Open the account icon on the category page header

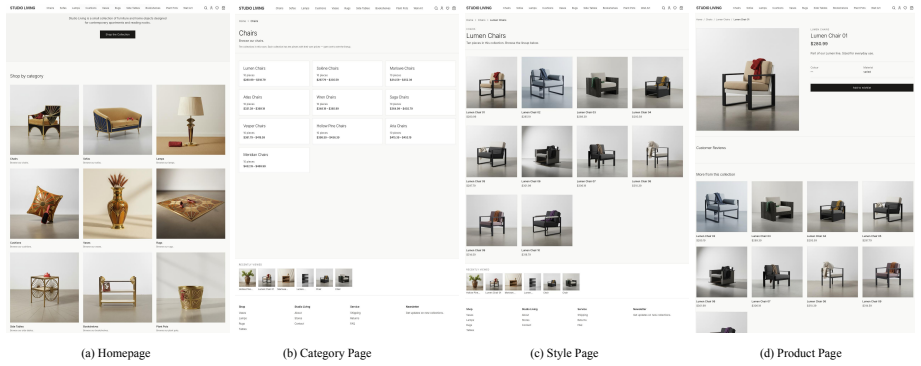tap(442, 8)
